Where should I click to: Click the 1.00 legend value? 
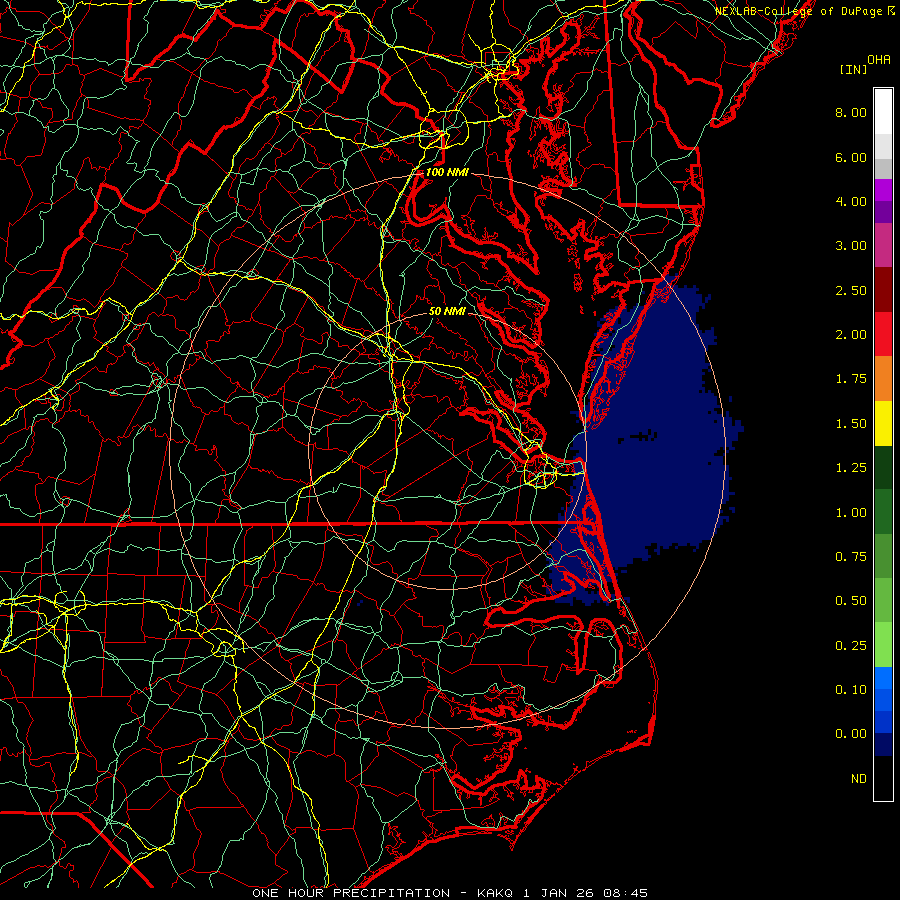coord(851,513)
